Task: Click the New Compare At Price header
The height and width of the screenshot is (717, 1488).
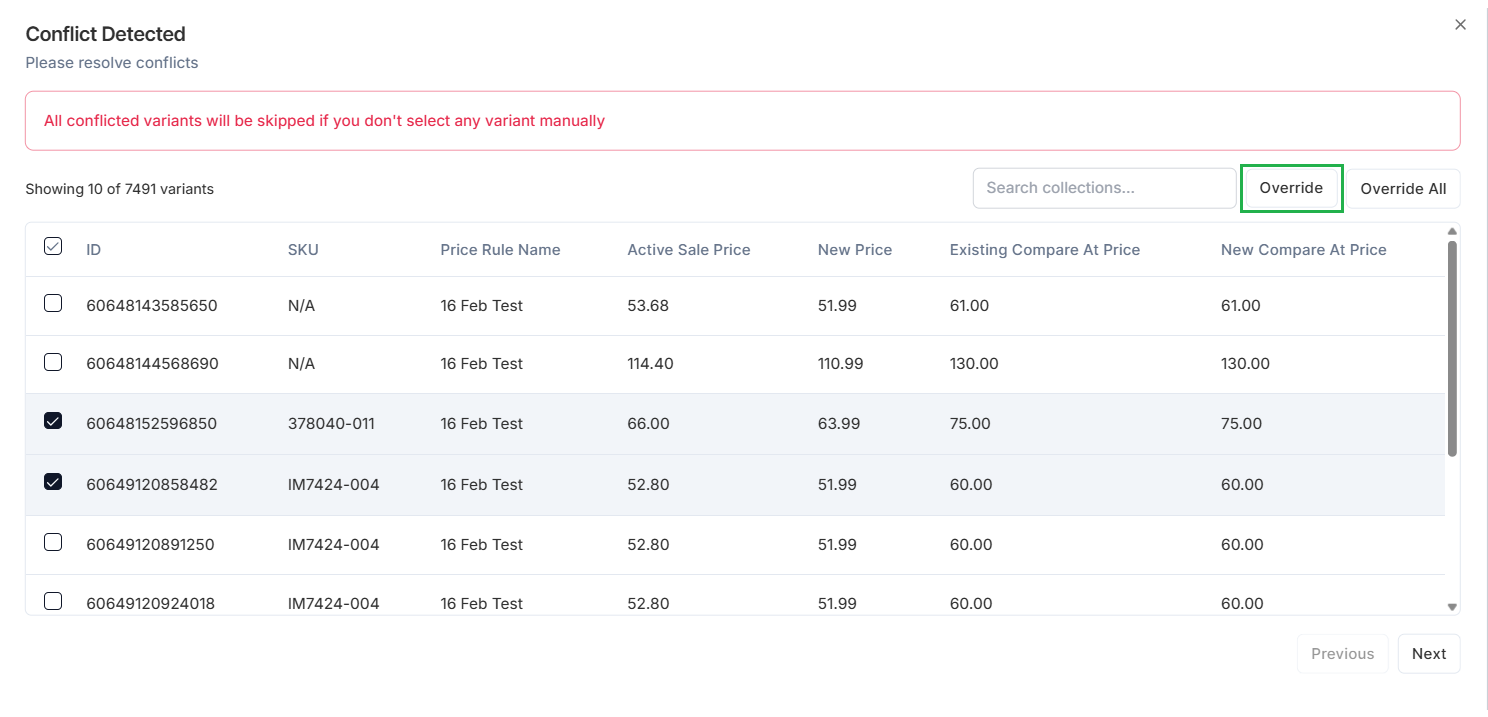Action: [x=1304, y=250]
